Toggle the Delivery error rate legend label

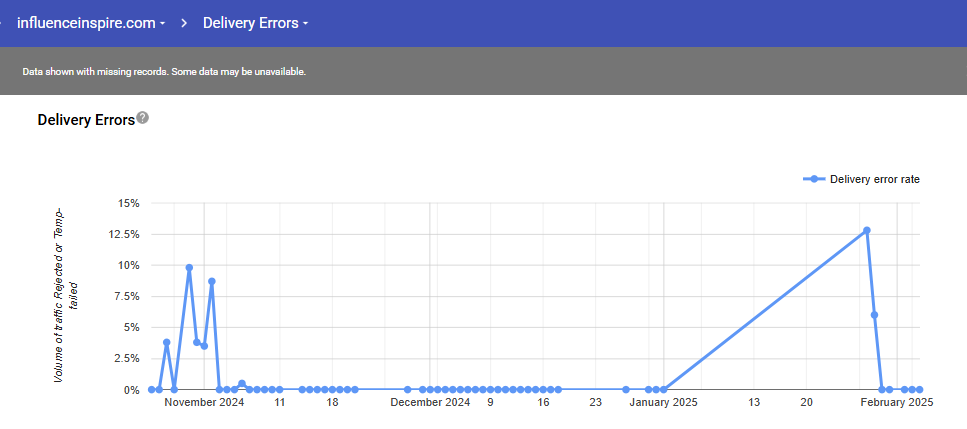(874, 179)
